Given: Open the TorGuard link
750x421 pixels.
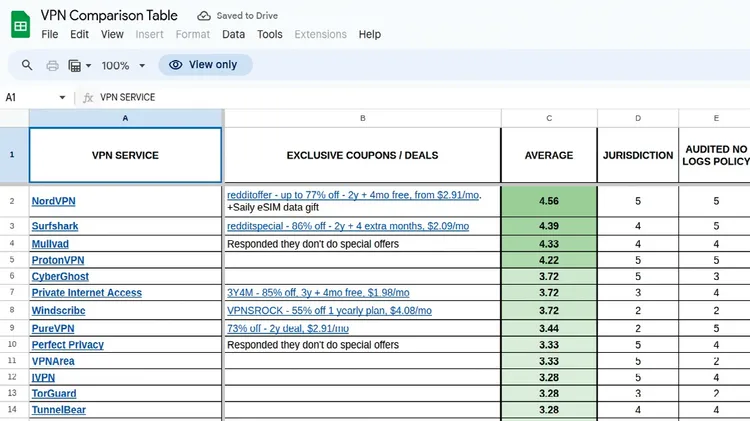Looking at the screenshot, I should tap(54, 394).
